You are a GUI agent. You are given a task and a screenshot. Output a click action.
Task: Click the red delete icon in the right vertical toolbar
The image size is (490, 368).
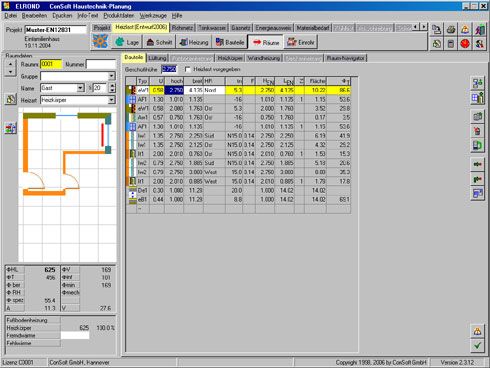tap(477, 131)
